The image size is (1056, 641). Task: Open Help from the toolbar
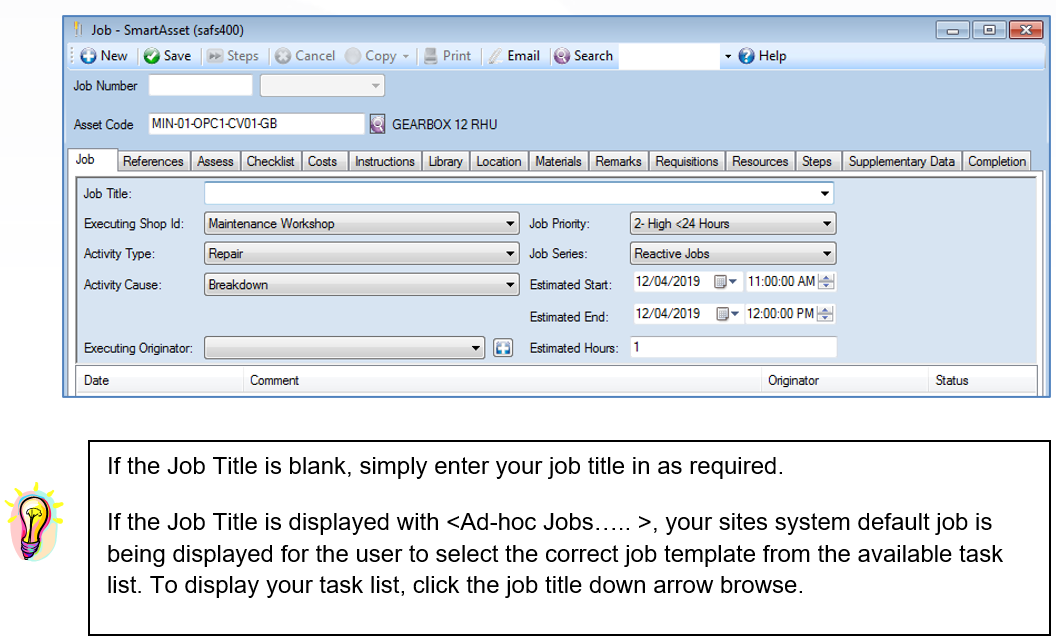point(746,56)
